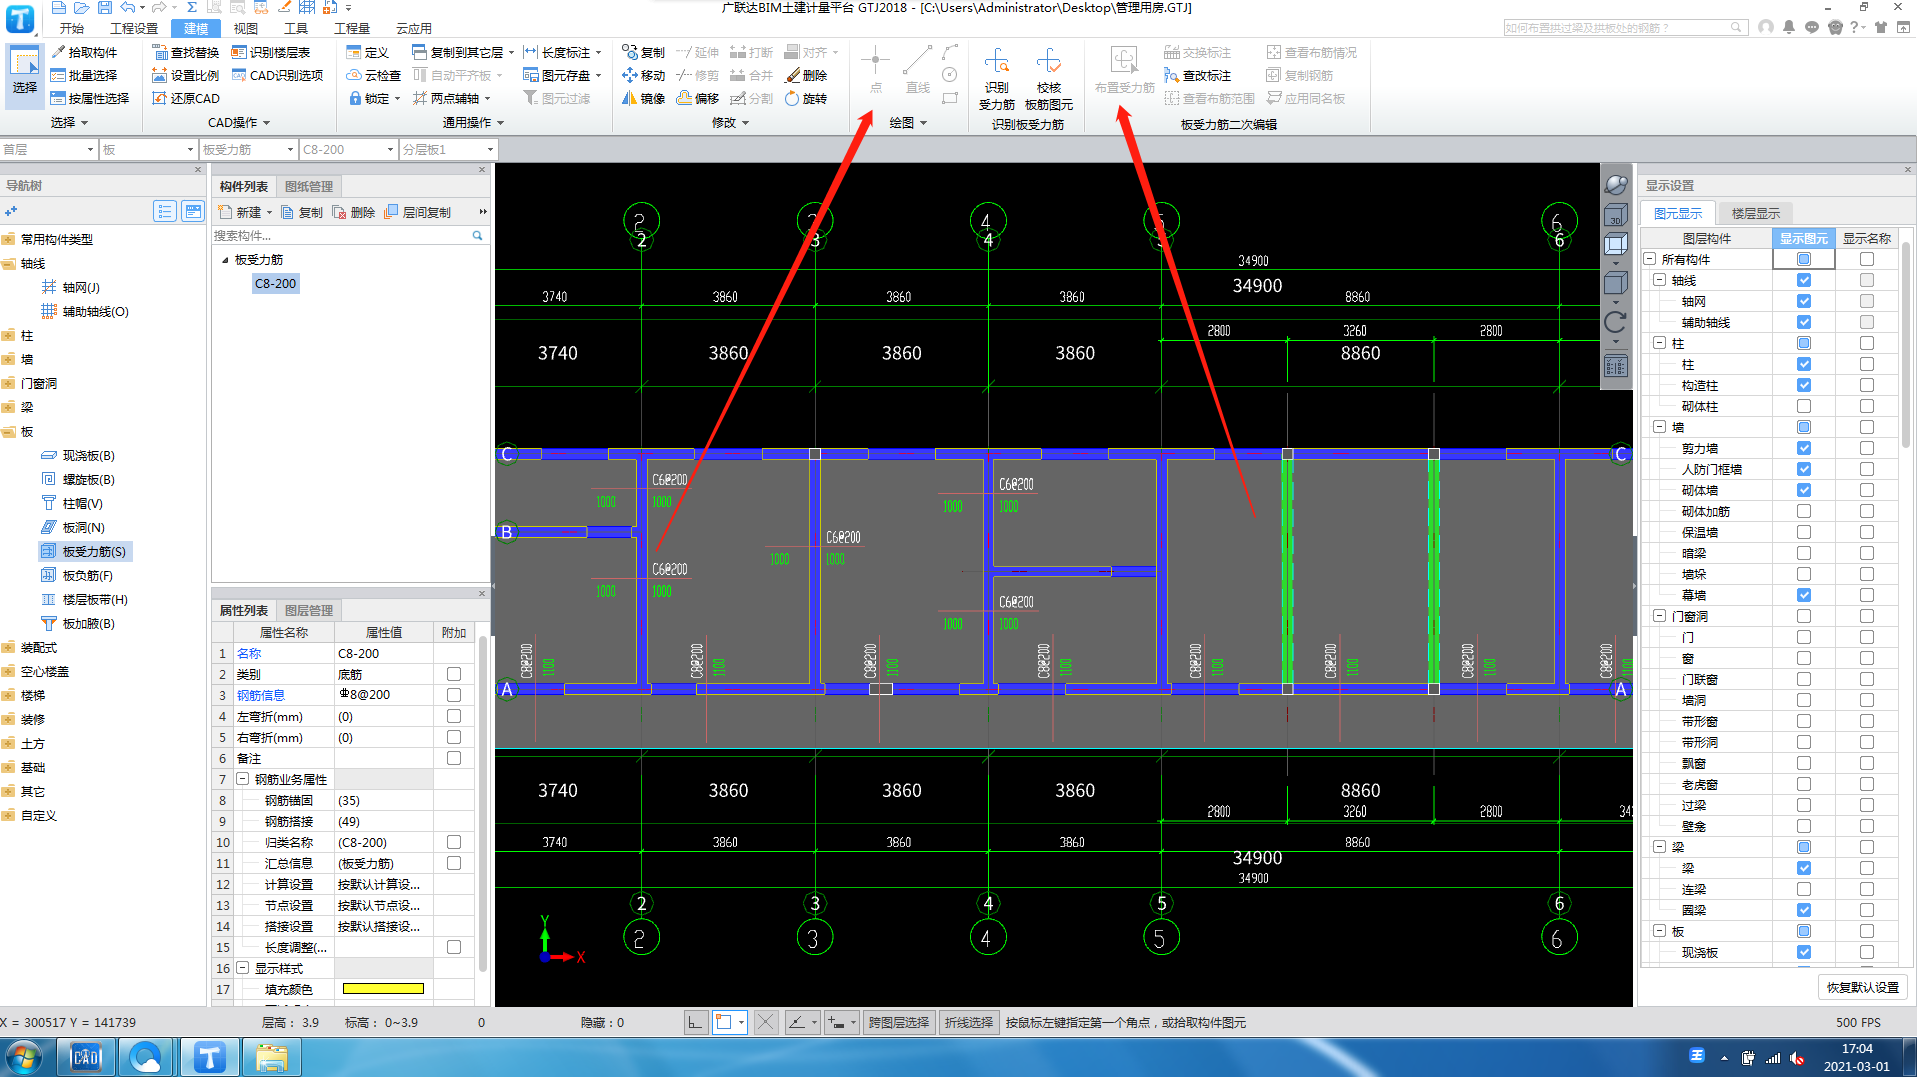1917x1077 pixels.
Task: Click the yellow 填充颜色 swatch
Action: pos(383,989)
